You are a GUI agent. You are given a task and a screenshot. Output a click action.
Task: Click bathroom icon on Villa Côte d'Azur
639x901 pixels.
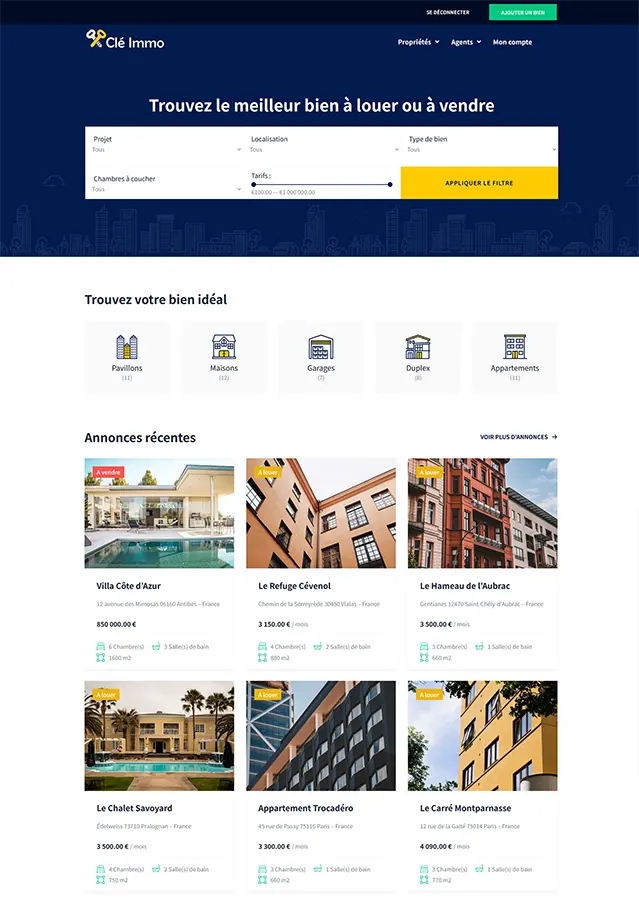(x=156, y=646)
